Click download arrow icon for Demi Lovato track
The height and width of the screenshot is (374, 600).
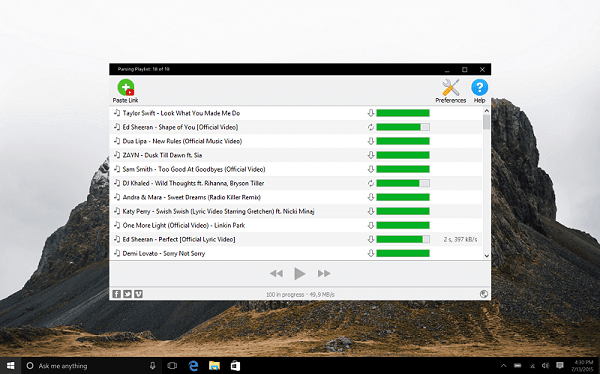[370, 253]
